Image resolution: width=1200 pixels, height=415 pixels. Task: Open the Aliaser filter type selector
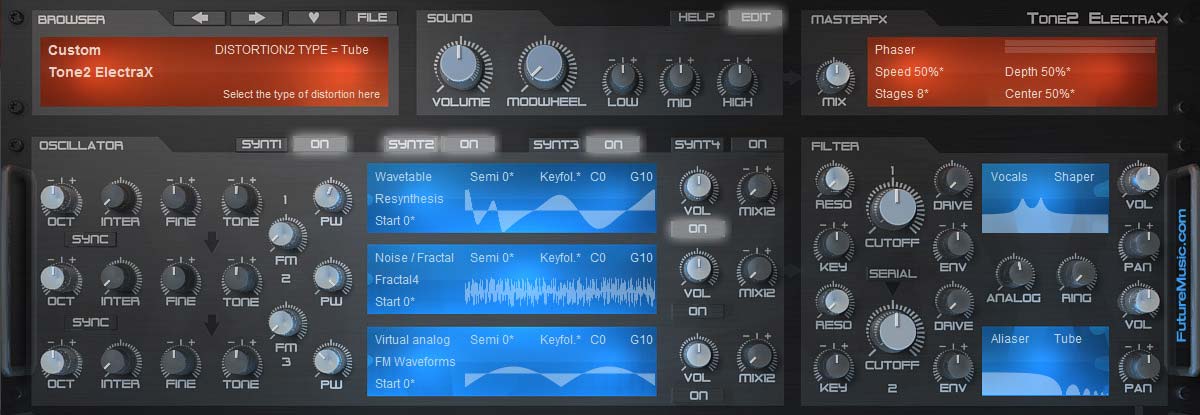click(x=1010, y=340)
